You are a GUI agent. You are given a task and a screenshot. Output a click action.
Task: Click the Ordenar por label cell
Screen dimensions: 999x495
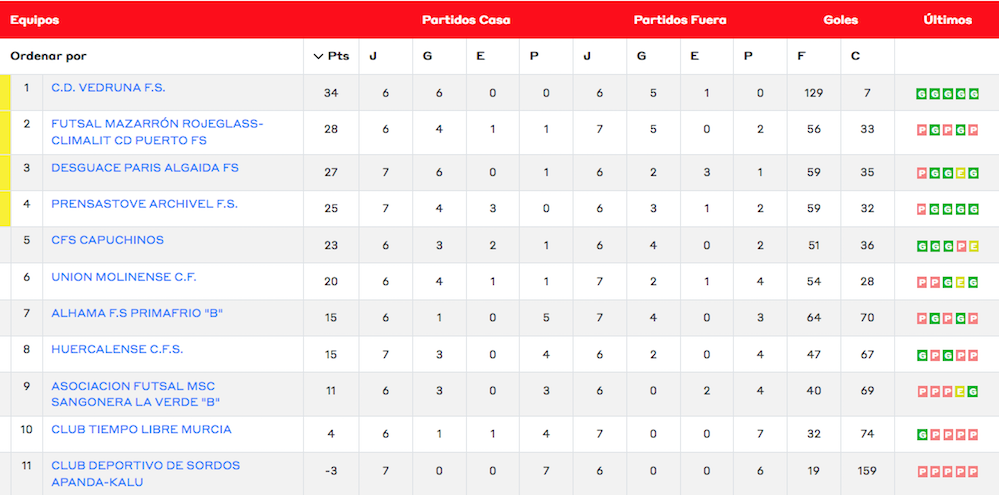[48, 56]
